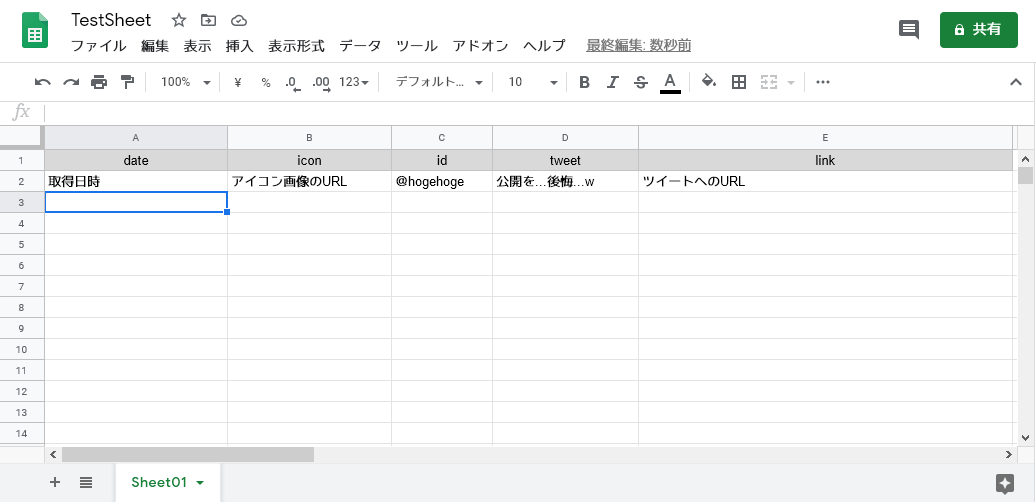
Task: Click the undo arrow icon
Action: point(43,83)
